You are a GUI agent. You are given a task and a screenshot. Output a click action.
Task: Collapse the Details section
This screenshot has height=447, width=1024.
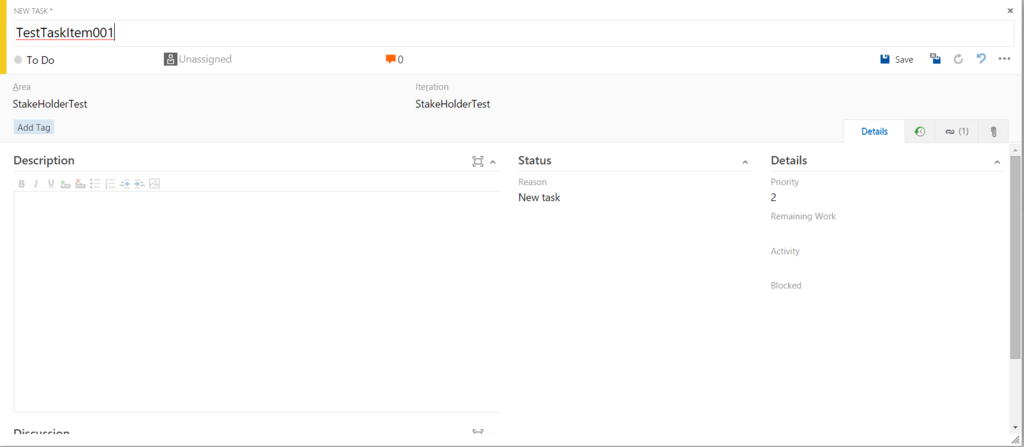pyautogui.click(x=997, y=162)
